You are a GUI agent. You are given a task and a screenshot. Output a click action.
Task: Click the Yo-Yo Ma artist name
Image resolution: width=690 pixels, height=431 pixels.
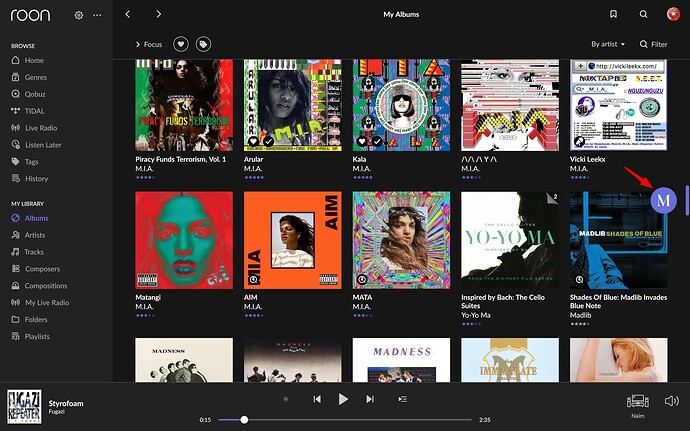click(476, 315)
